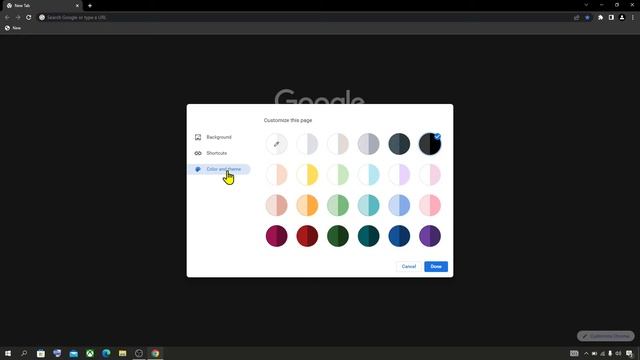Choose the purple theme swatch
This screenshot has width=640, height=360.
(430, 236)
